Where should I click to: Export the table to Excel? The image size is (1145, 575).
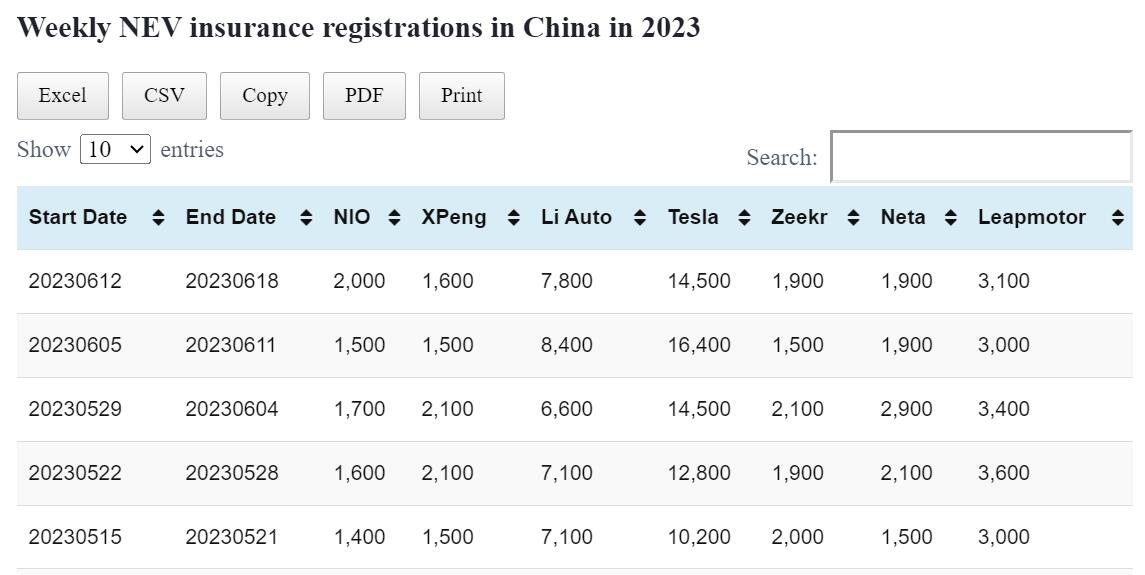(62, 96)
